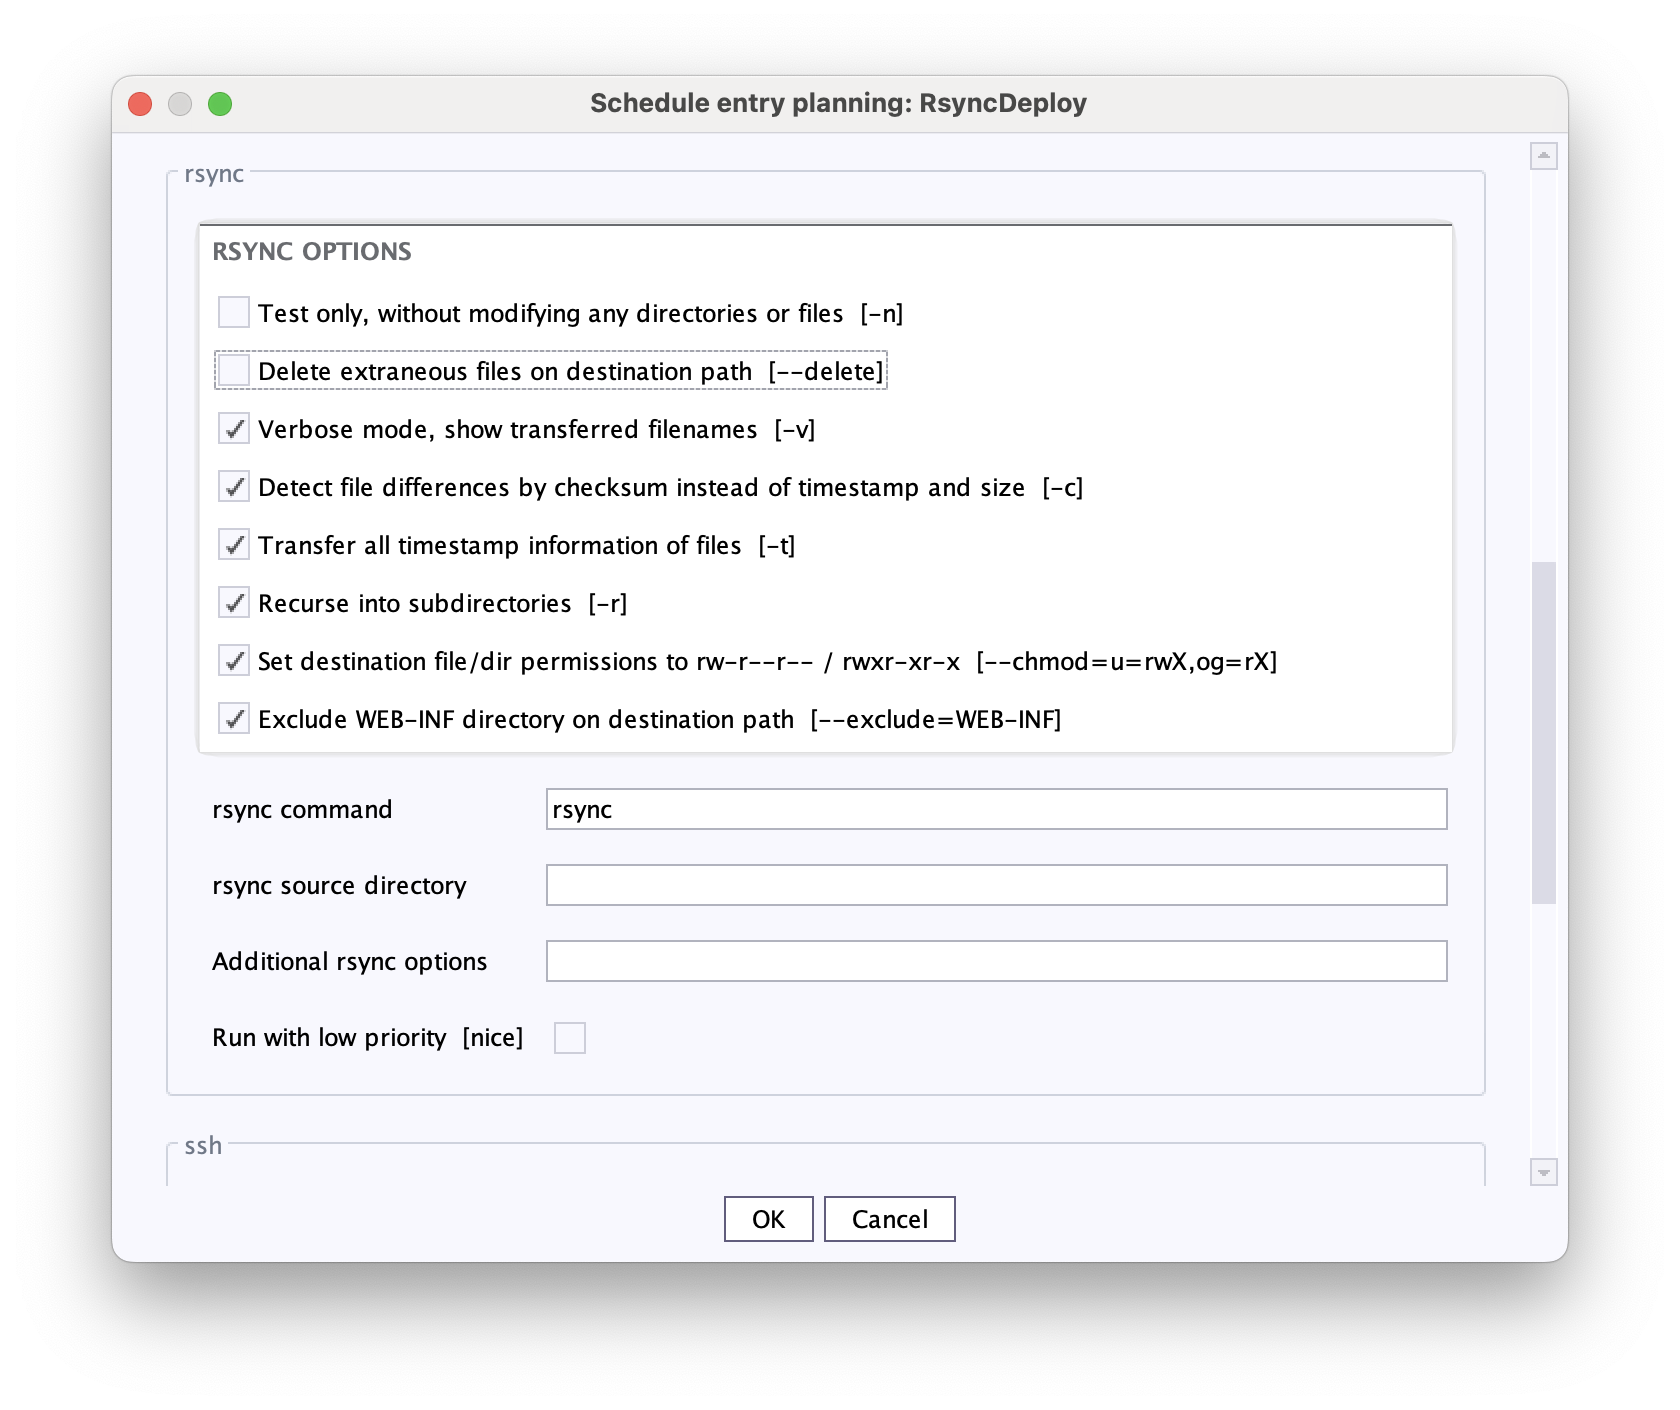Disable Exclude WEB-INF directory checkbox

click(234, 719)
